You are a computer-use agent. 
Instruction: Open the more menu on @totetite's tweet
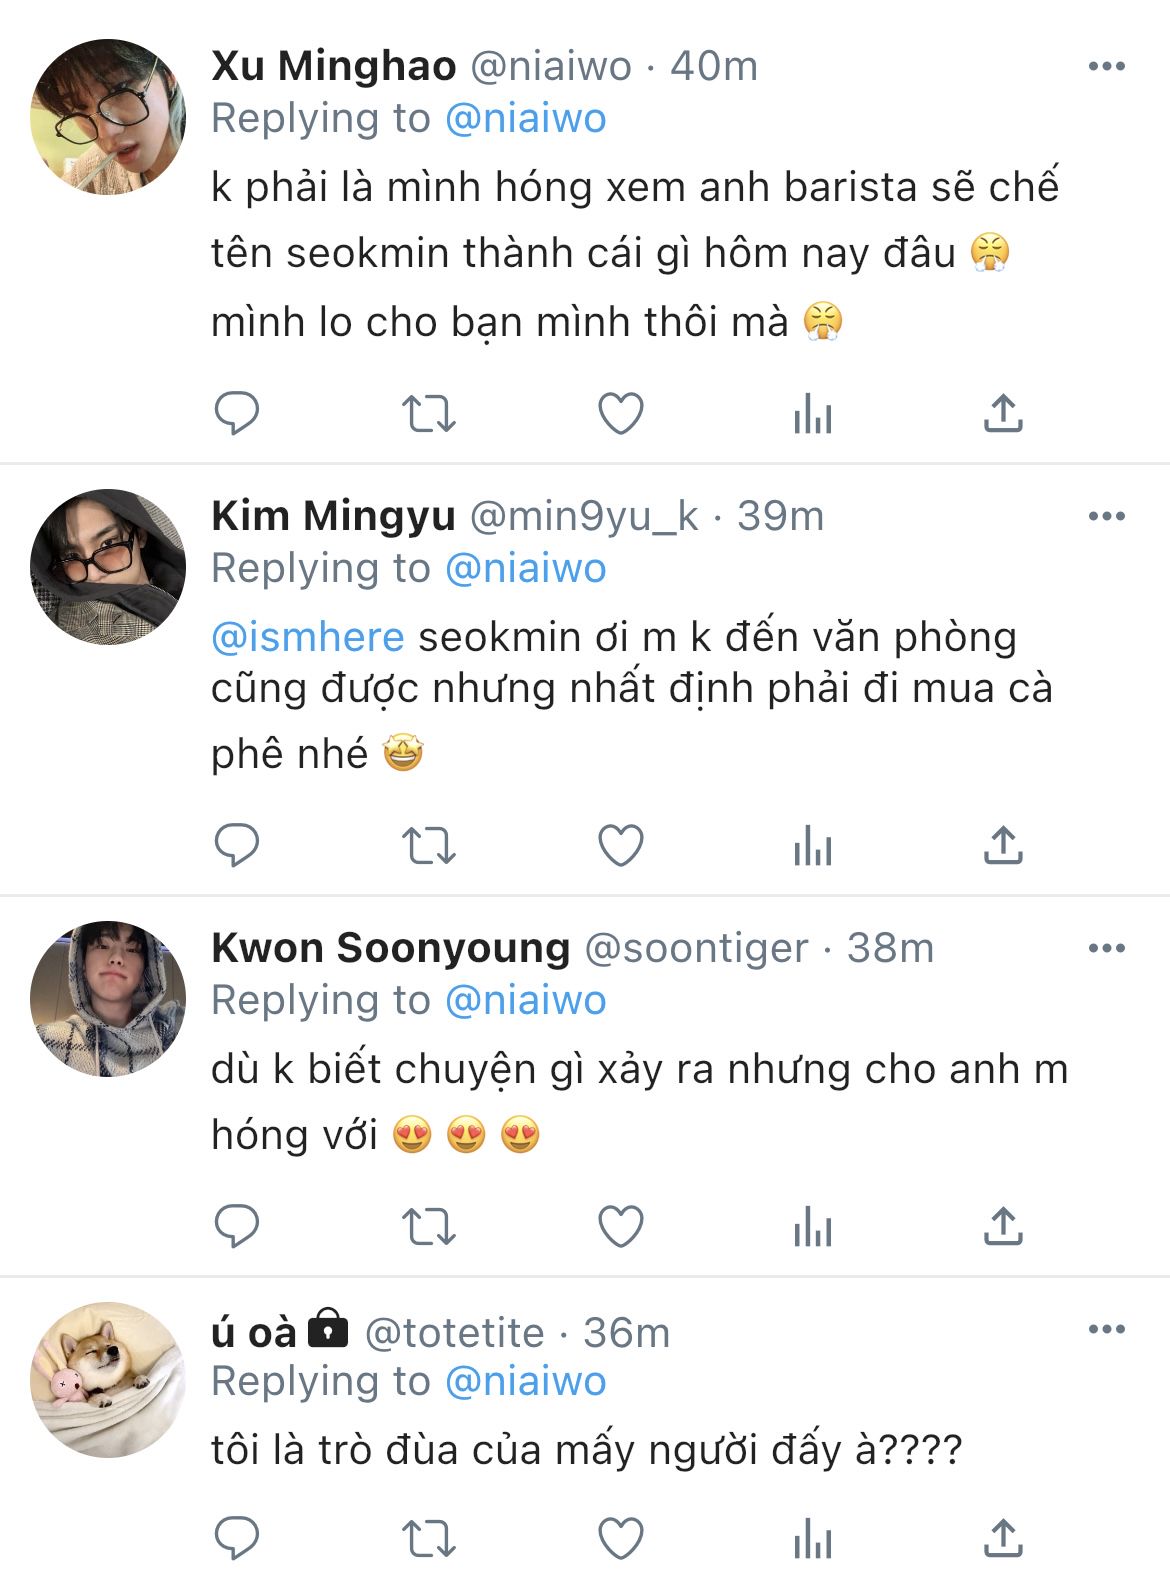click(1106, 1330)
